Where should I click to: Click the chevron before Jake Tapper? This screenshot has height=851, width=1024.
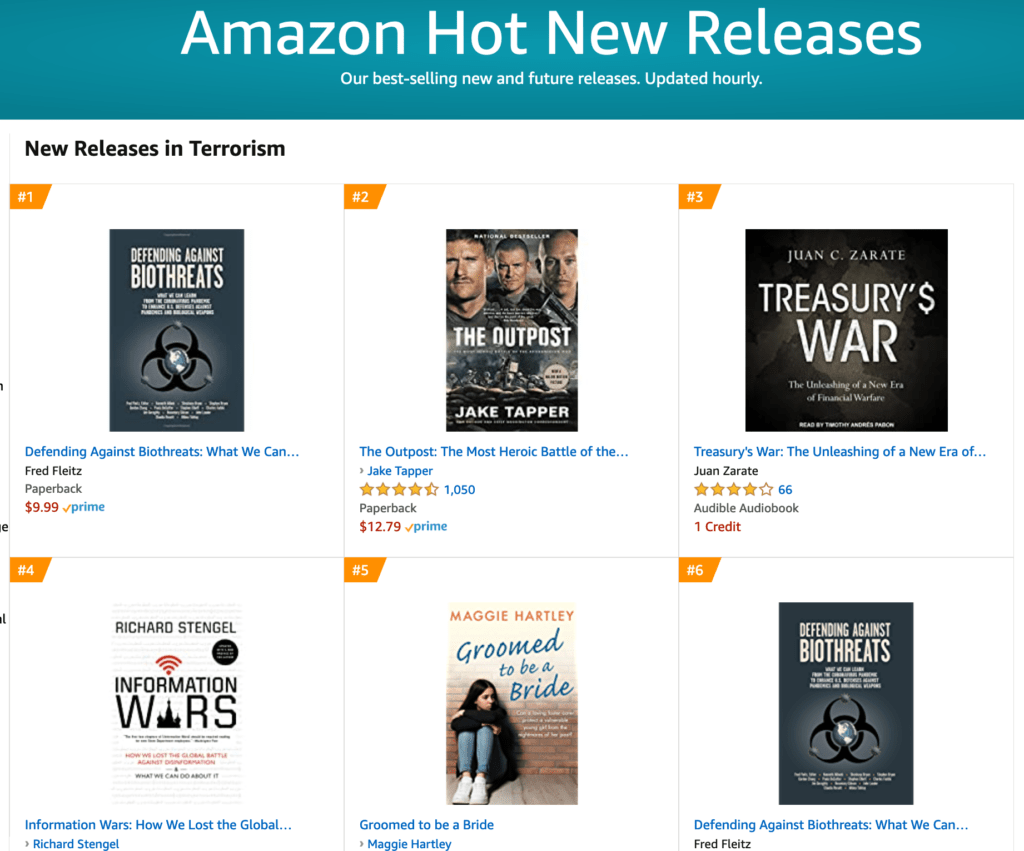tap(362, 471)
